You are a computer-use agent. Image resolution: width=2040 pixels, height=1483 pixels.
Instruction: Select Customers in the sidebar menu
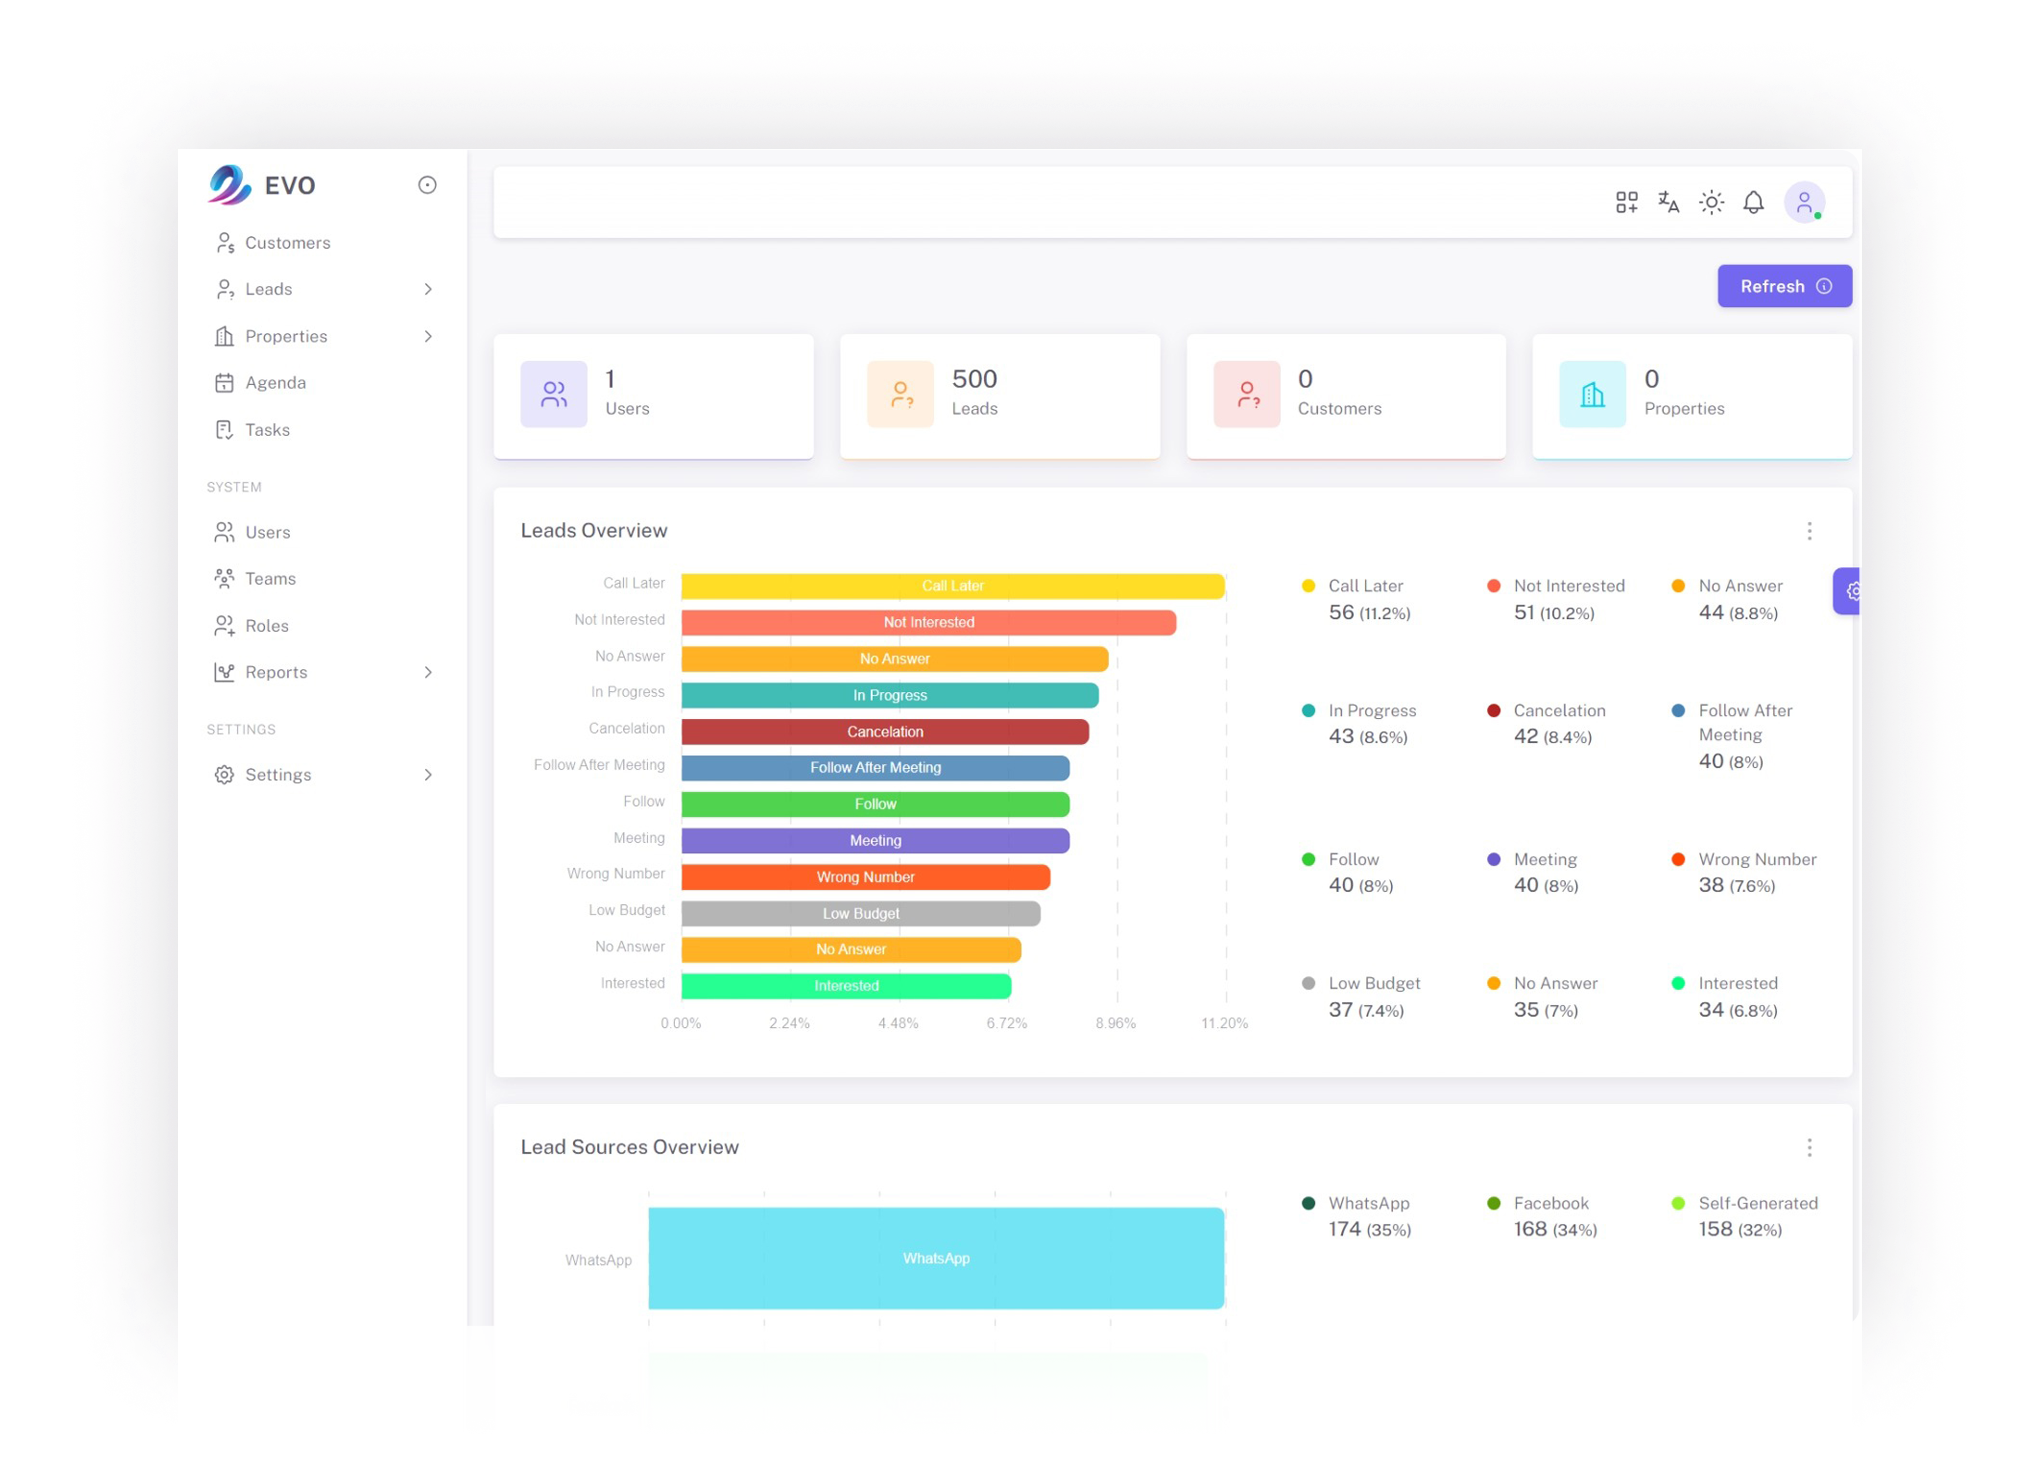288,242
